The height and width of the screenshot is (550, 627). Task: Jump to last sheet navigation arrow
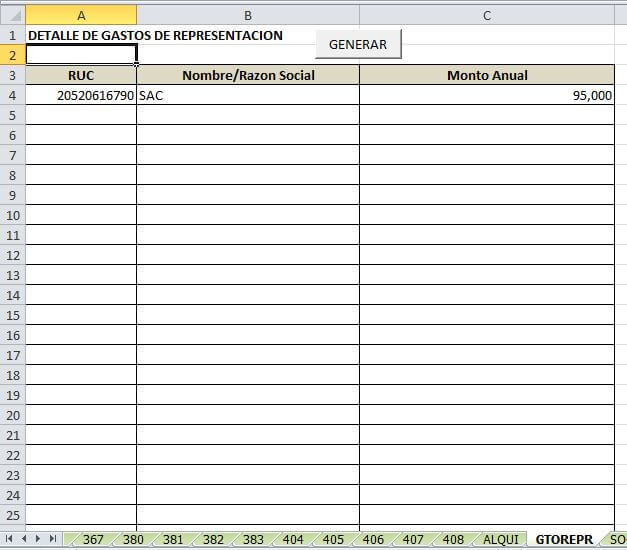[x=52, y=539]
